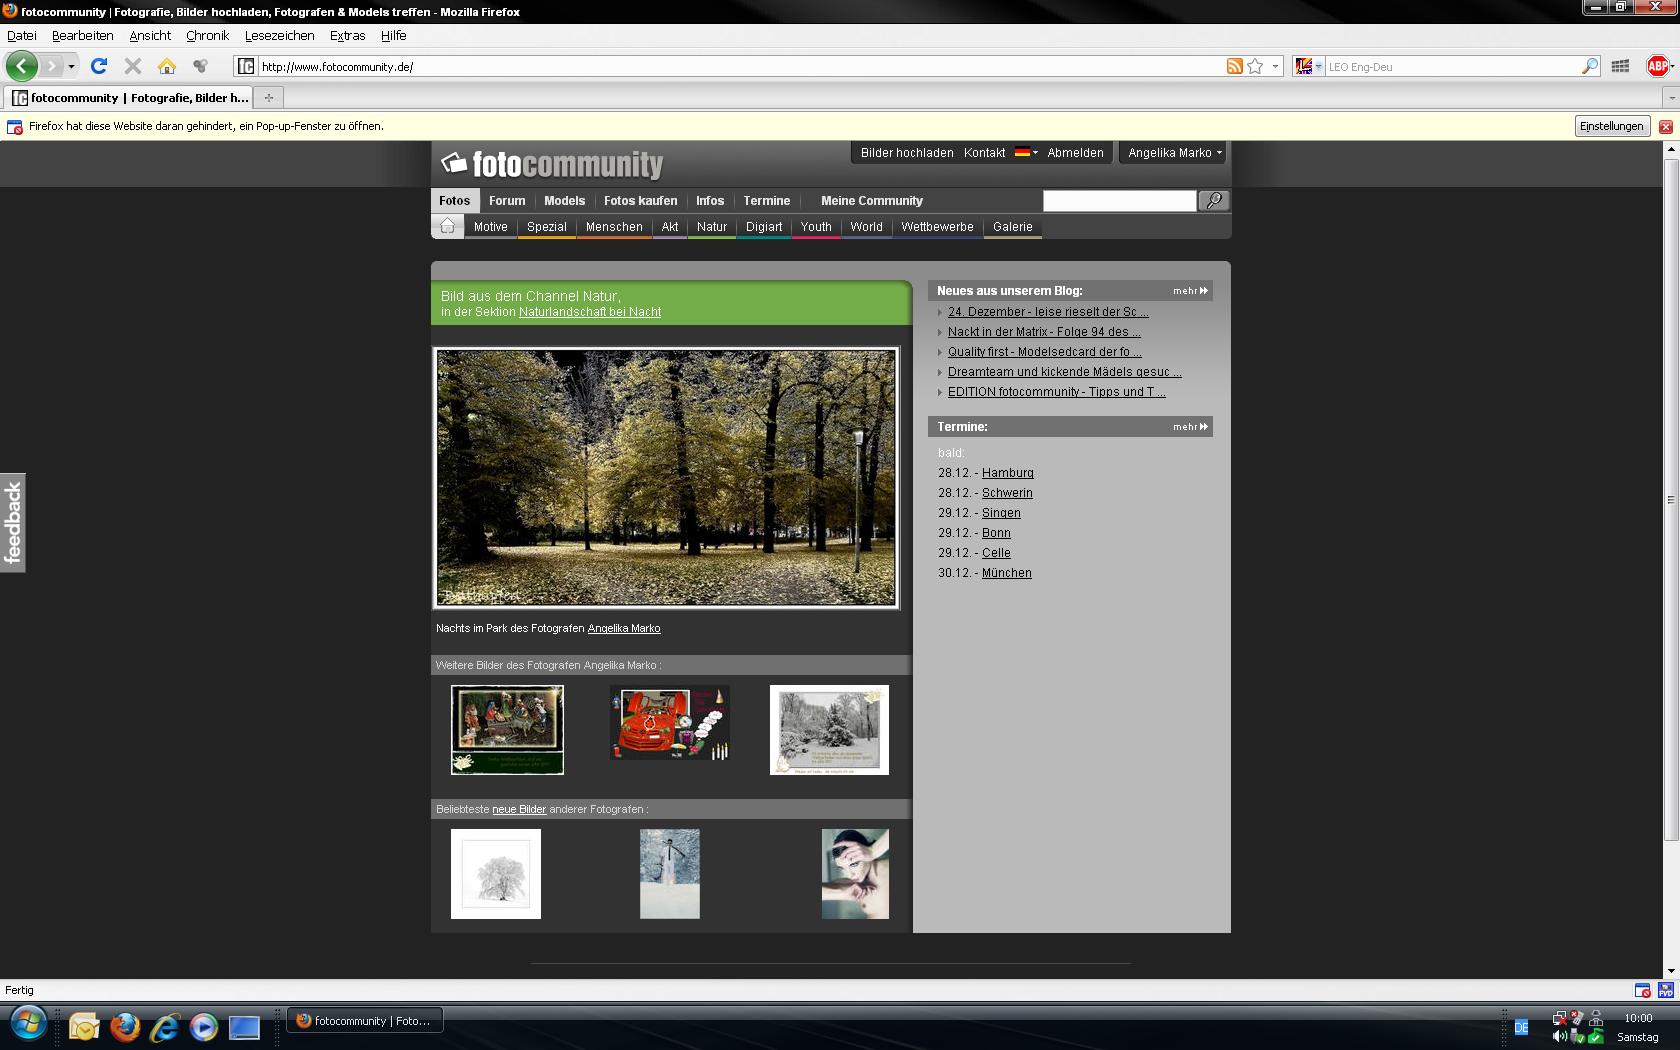Viewport: 1680px width, 1050px height.
Task: Open the Hilfe menu
Action: [x=393, y=35]
